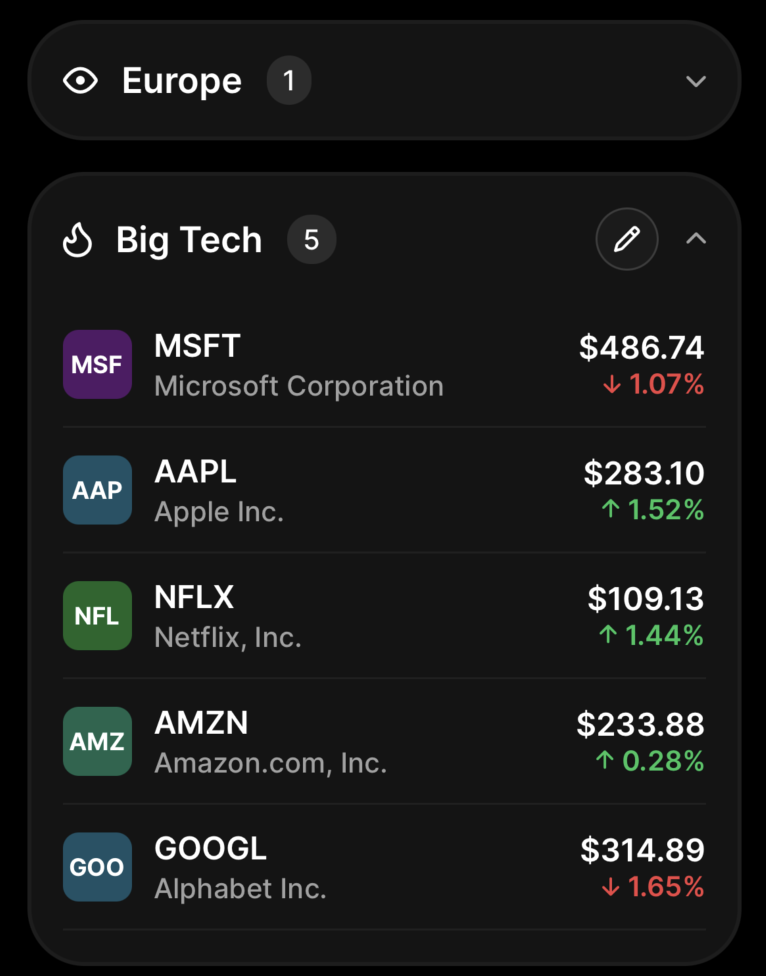Click the AAP stock logo badge
The height and width of the screenshot is (976, 766).
tap(97, 490)
